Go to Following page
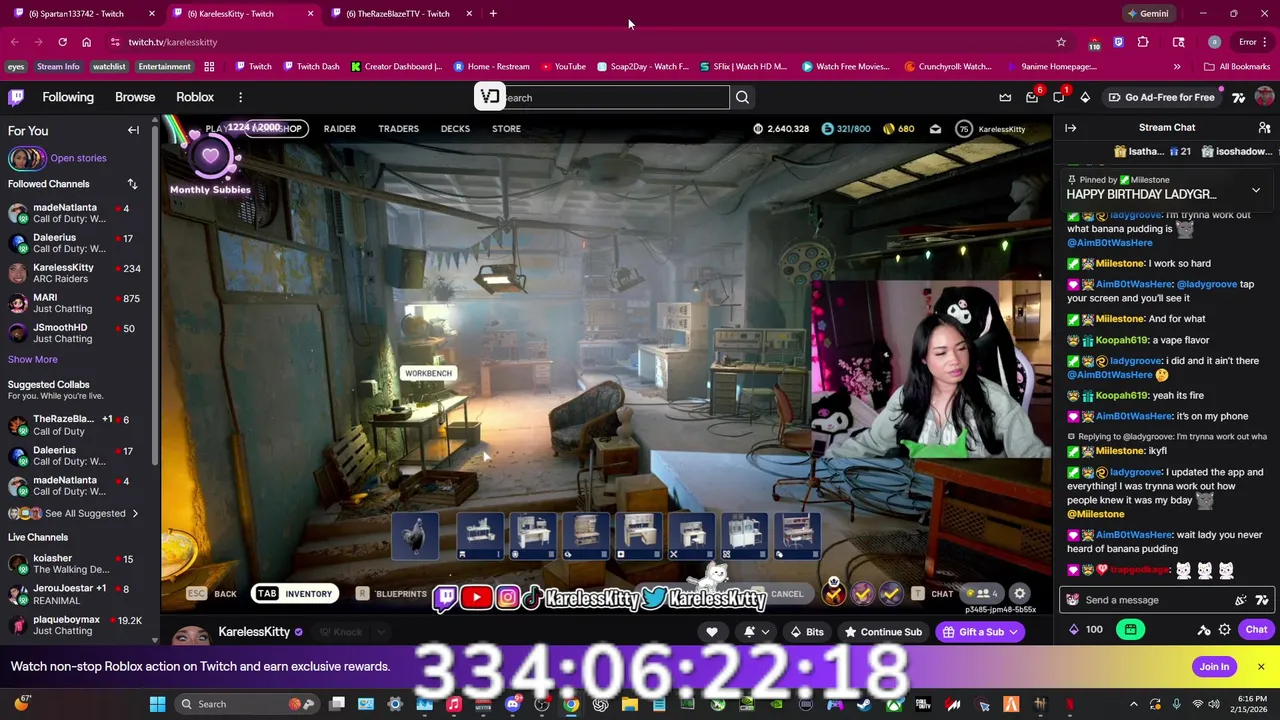 [68, 97]
